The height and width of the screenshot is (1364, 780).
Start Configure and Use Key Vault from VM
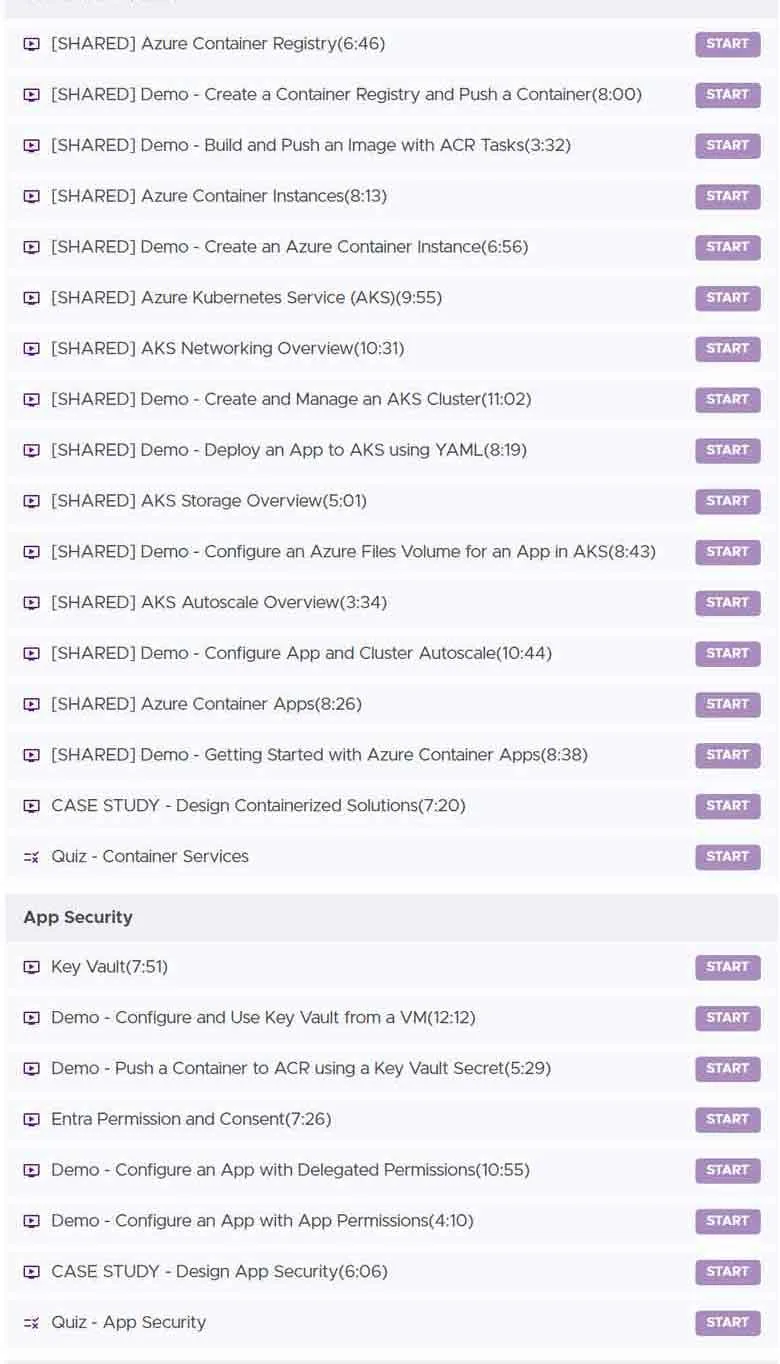point(728,1018)
